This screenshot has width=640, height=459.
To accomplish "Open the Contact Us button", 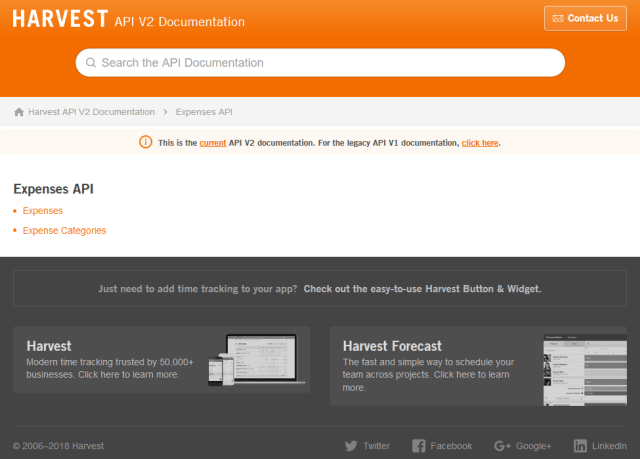I will (585, 18).
